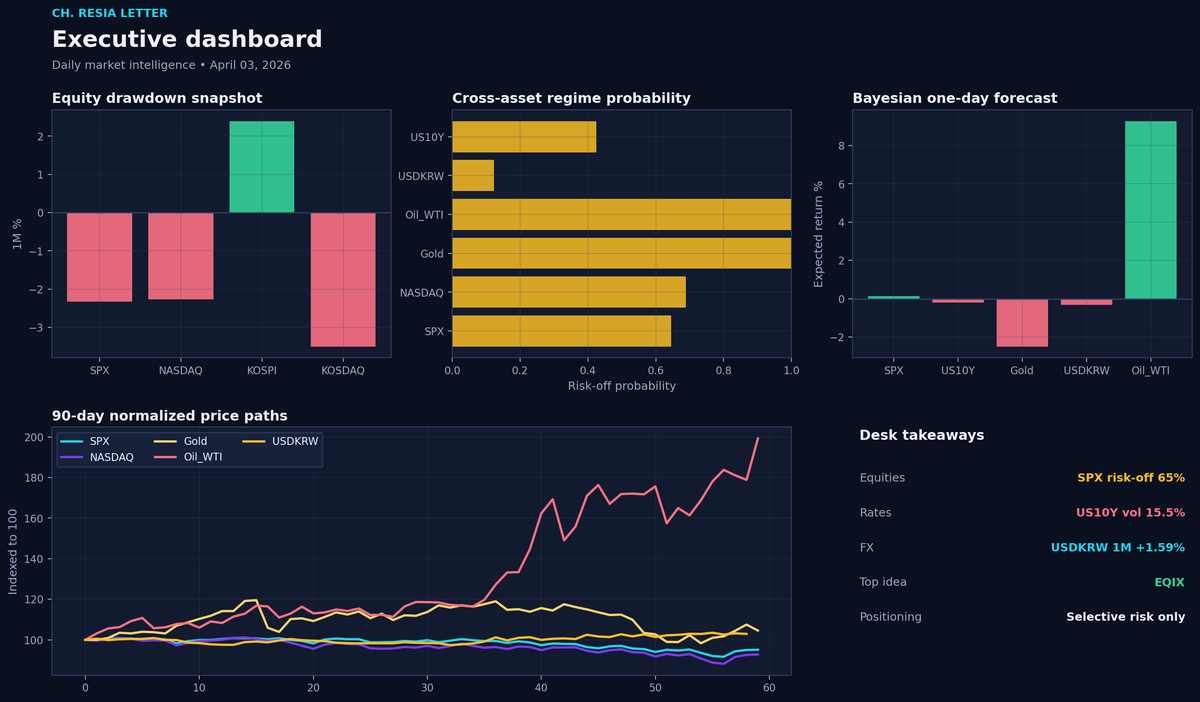Click the green KOSPI bar
The height and width of the screenshot is (702, 1200).
(x=262, y=167)
